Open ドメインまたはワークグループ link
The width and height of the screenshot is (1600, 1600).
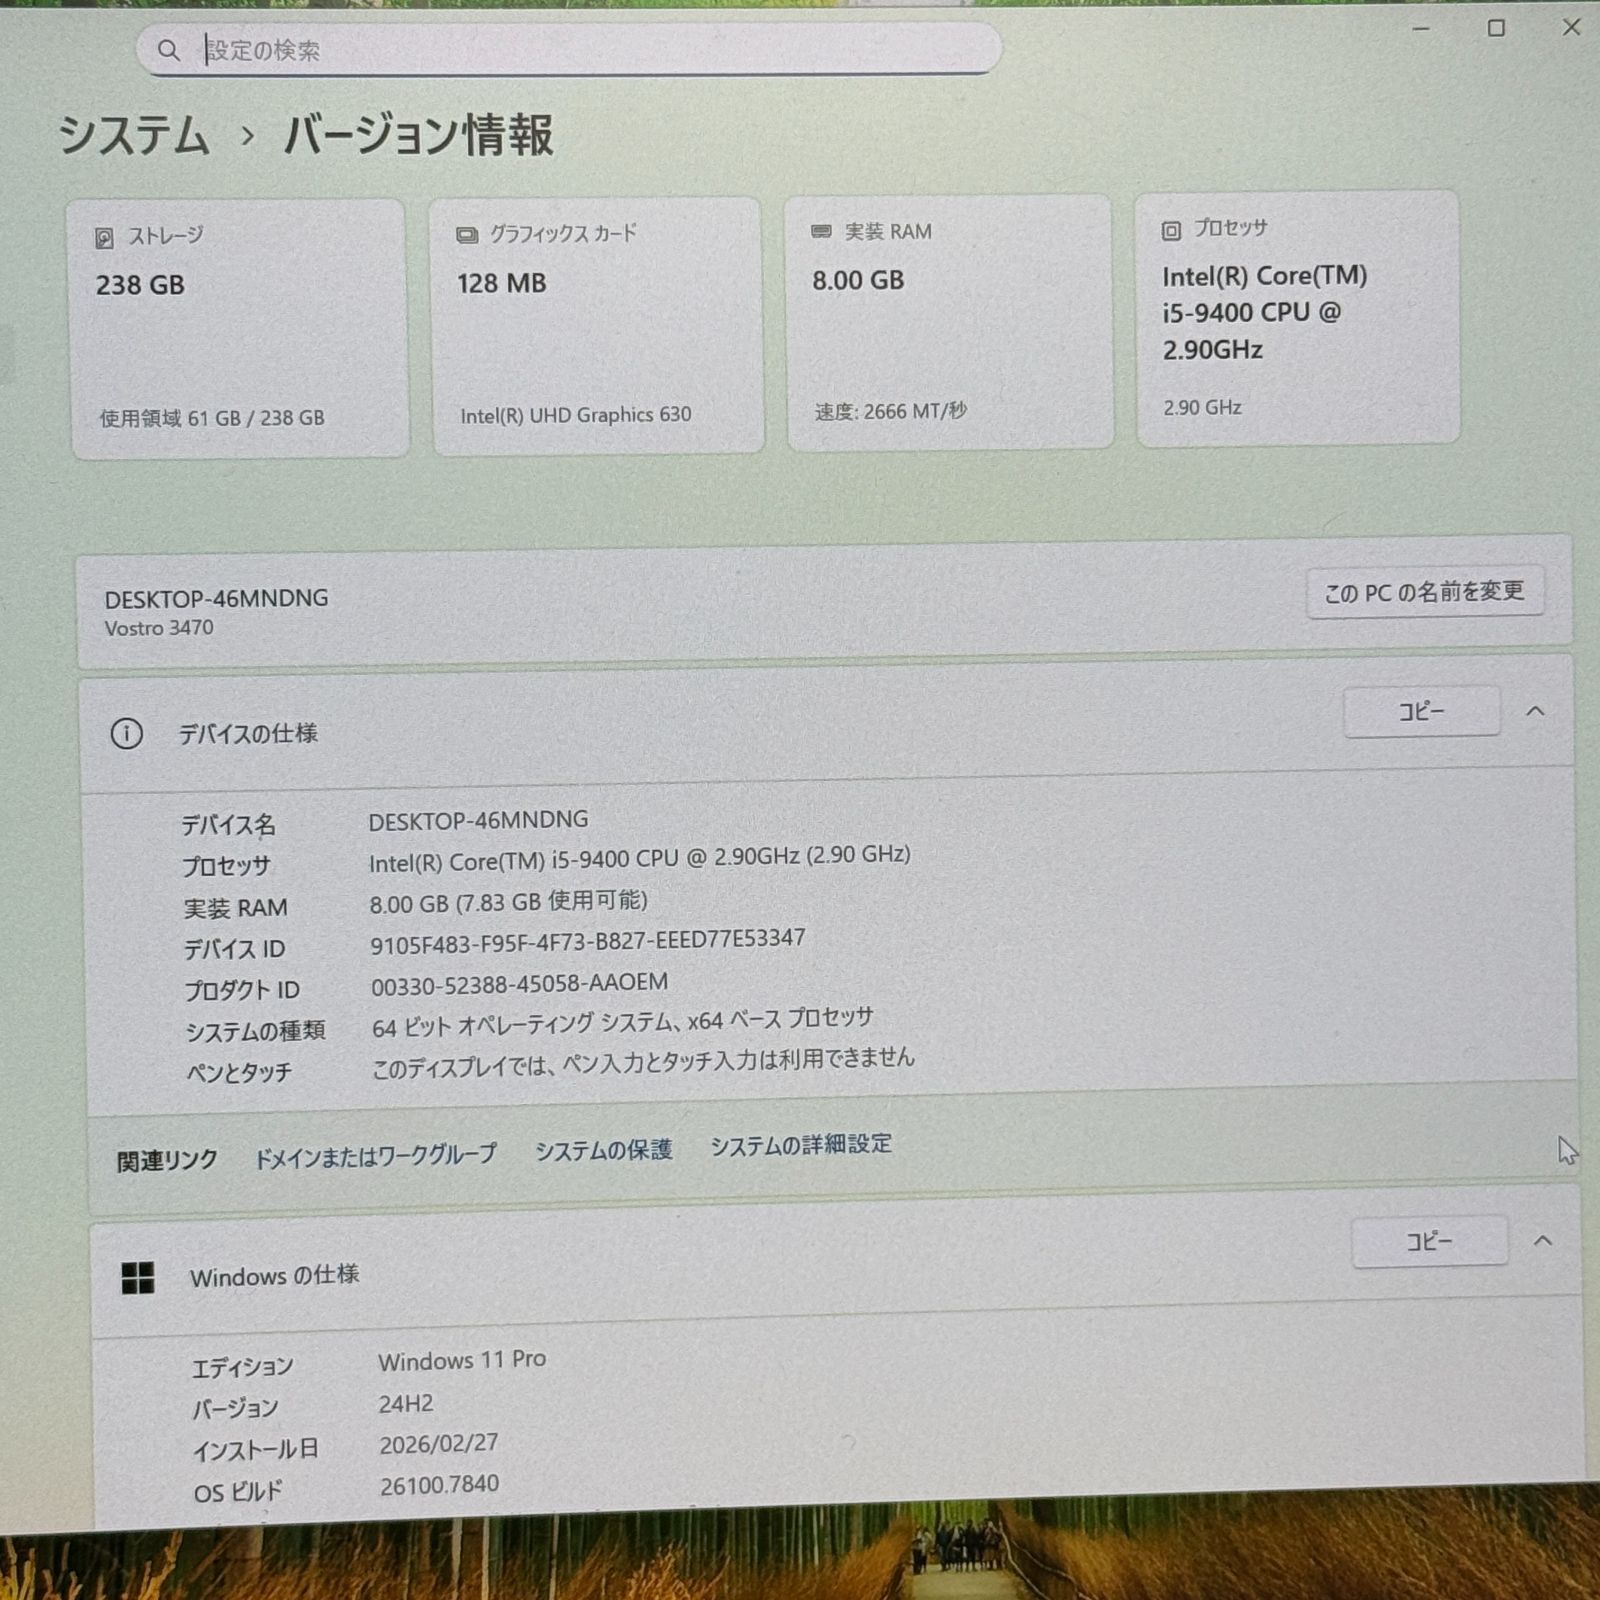375,1156
